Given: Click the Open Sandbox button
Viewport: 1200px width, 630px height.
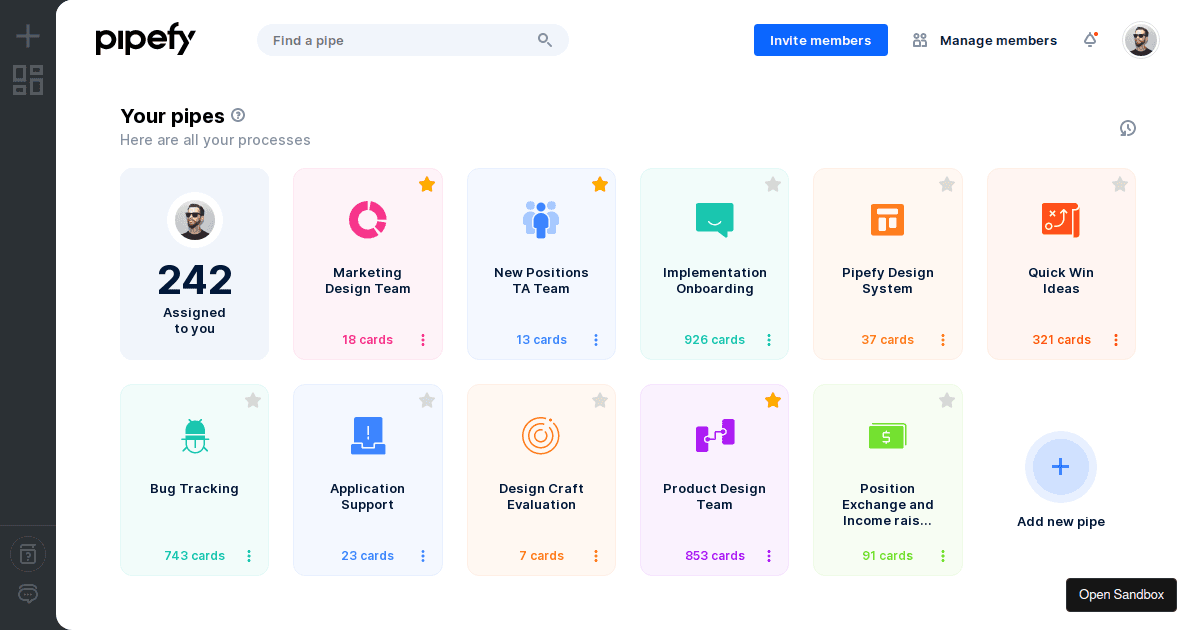Looking at the screenshot, I should 1121,594.
